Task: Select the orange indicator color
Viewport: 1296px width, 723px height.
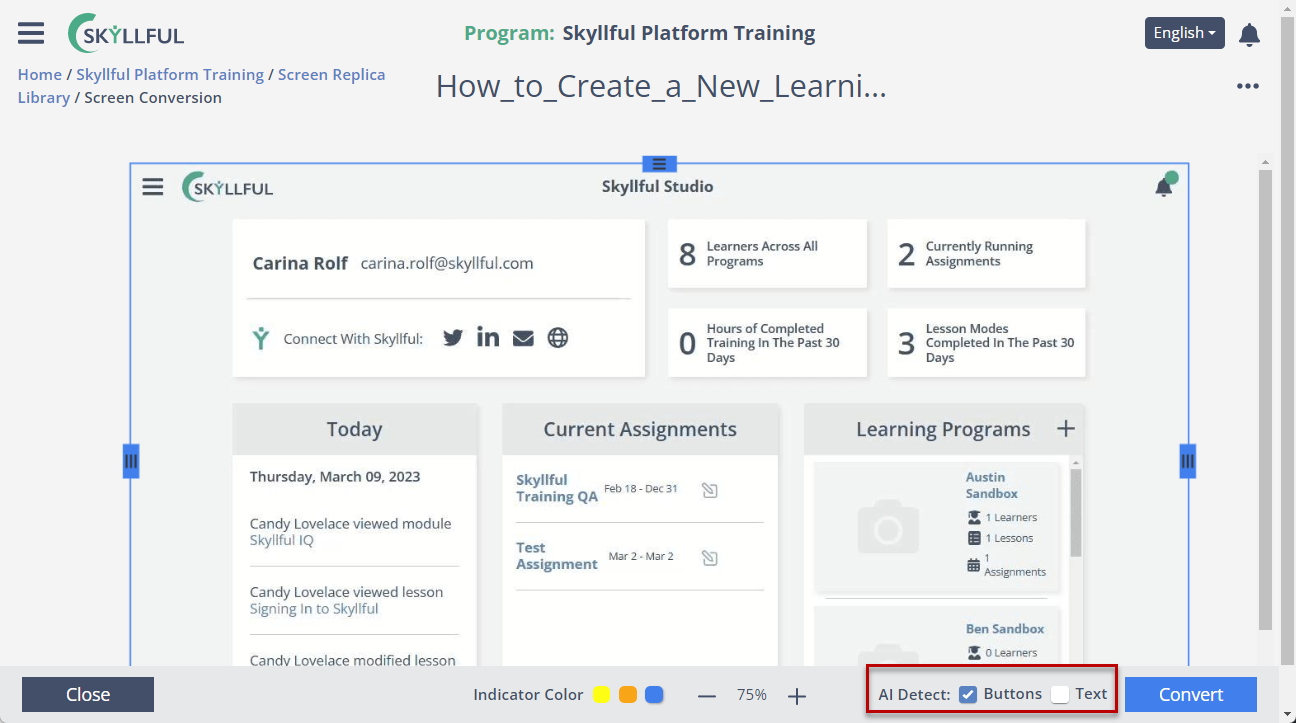Action: pyautogui.click(x=628, y=695)
